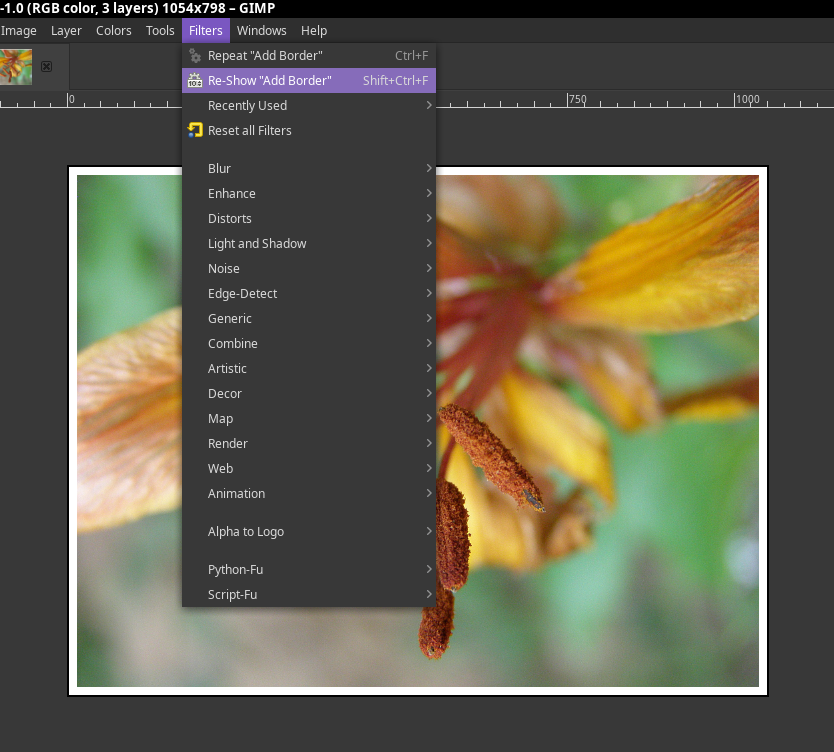This screenshot has height=752, width=834.
Task: Open the Windows menu
Action: 262,30
